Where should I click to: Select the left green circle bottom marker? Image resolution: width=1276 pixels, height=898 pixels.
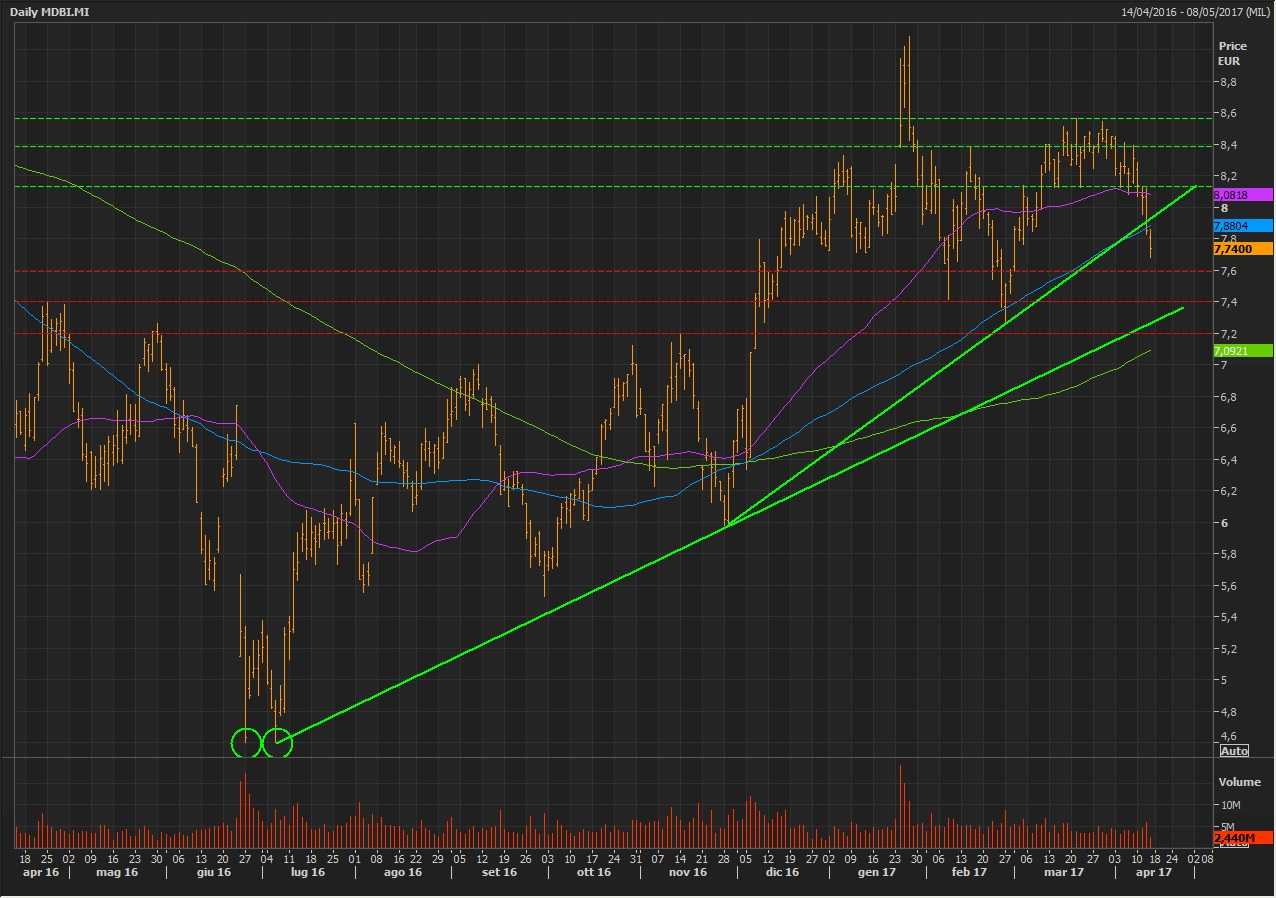click(246, 743)
